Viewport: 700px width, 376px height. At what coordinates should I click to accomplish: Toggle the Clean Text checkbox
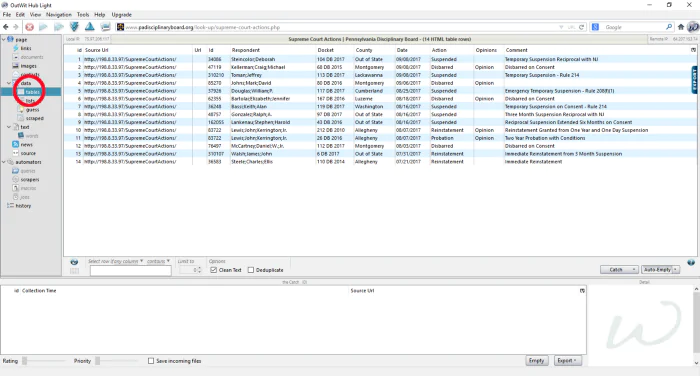click(213, 270)
